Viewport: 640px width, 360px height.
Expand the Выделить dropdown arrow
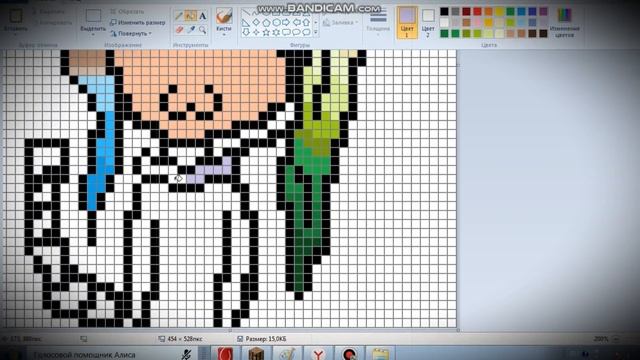pyautogui.click(x=93, y=35)
